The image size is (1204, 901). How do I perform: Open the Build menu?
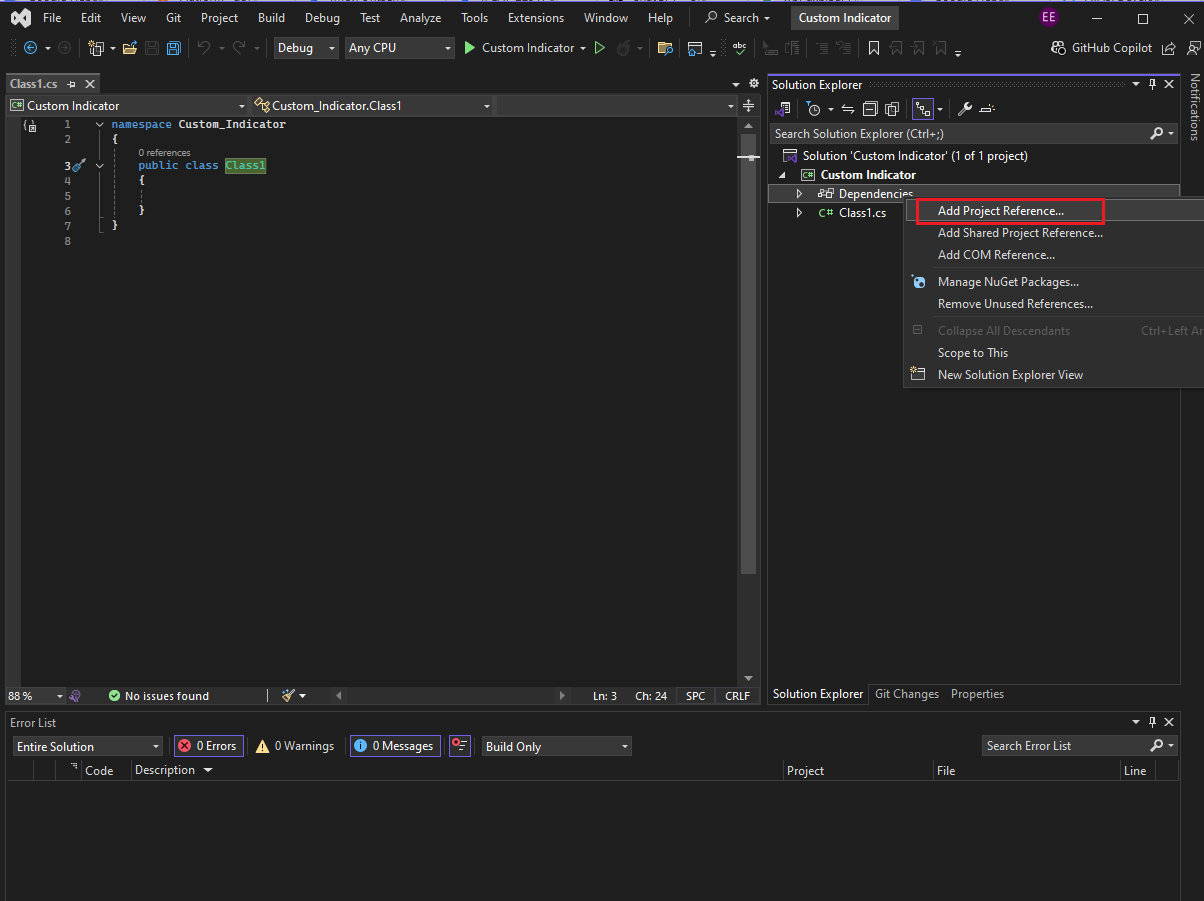point(271,18)
